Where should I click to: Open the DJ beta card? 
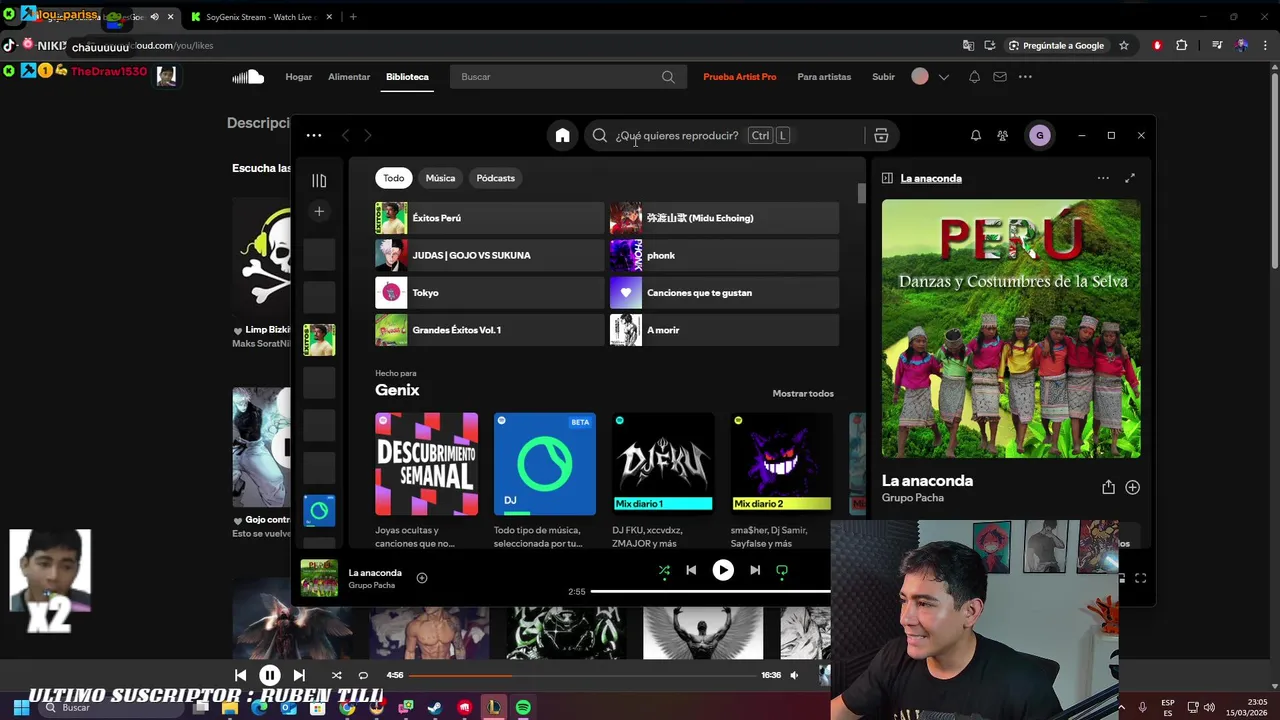[545, 464]
